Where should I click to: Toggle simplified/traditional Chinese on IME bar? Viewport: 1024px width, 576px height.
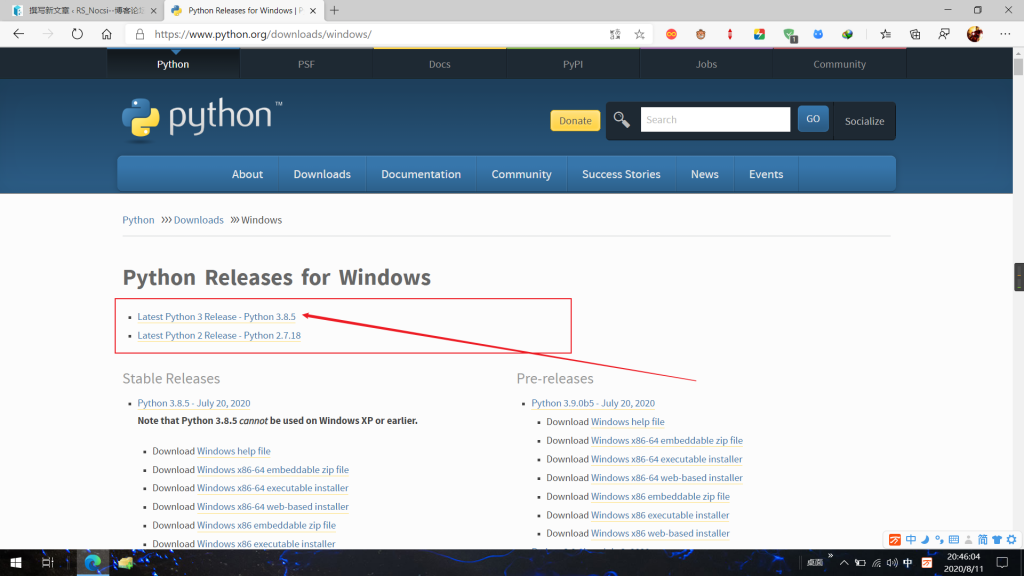(982, 539)
